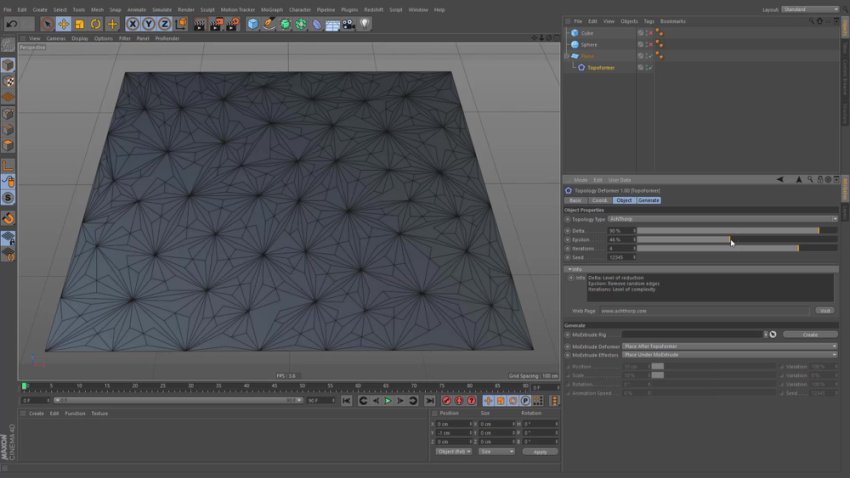
Task: Select the Cube object in Object Manager
Action: tap(587, 33)
